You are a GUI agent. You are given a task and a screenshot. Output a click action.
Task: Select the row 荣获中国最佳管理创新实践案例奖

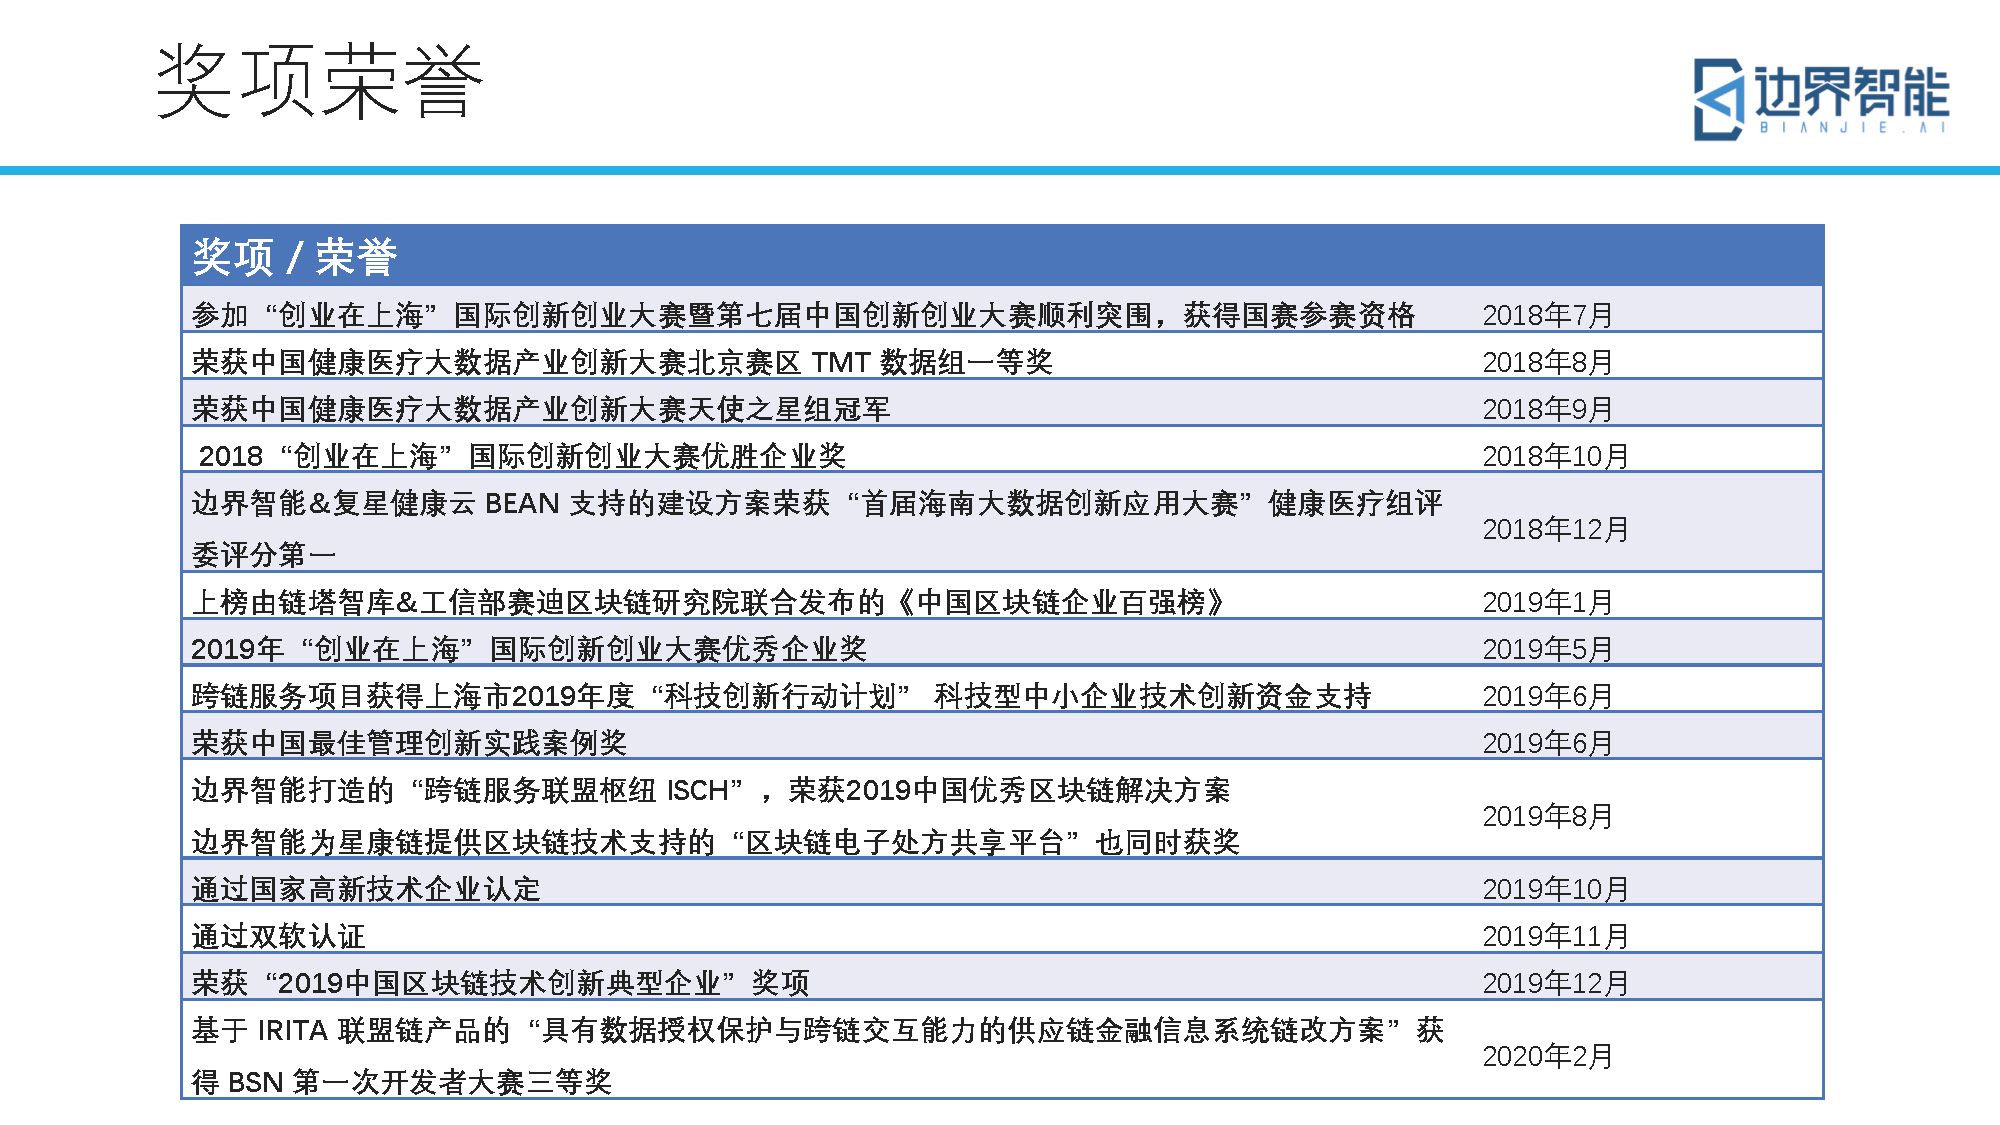(1002, 737)
